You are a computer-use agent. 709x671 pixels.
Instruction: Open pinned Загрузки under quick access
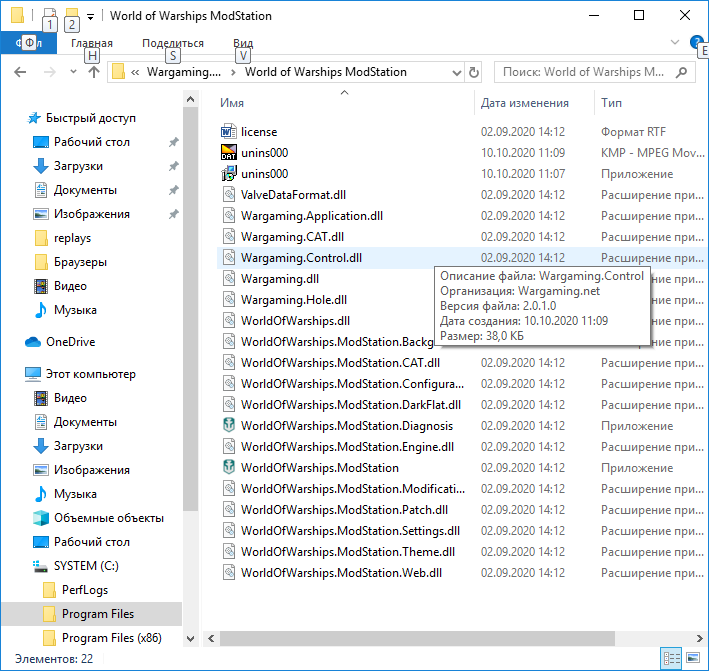[78, 166]
